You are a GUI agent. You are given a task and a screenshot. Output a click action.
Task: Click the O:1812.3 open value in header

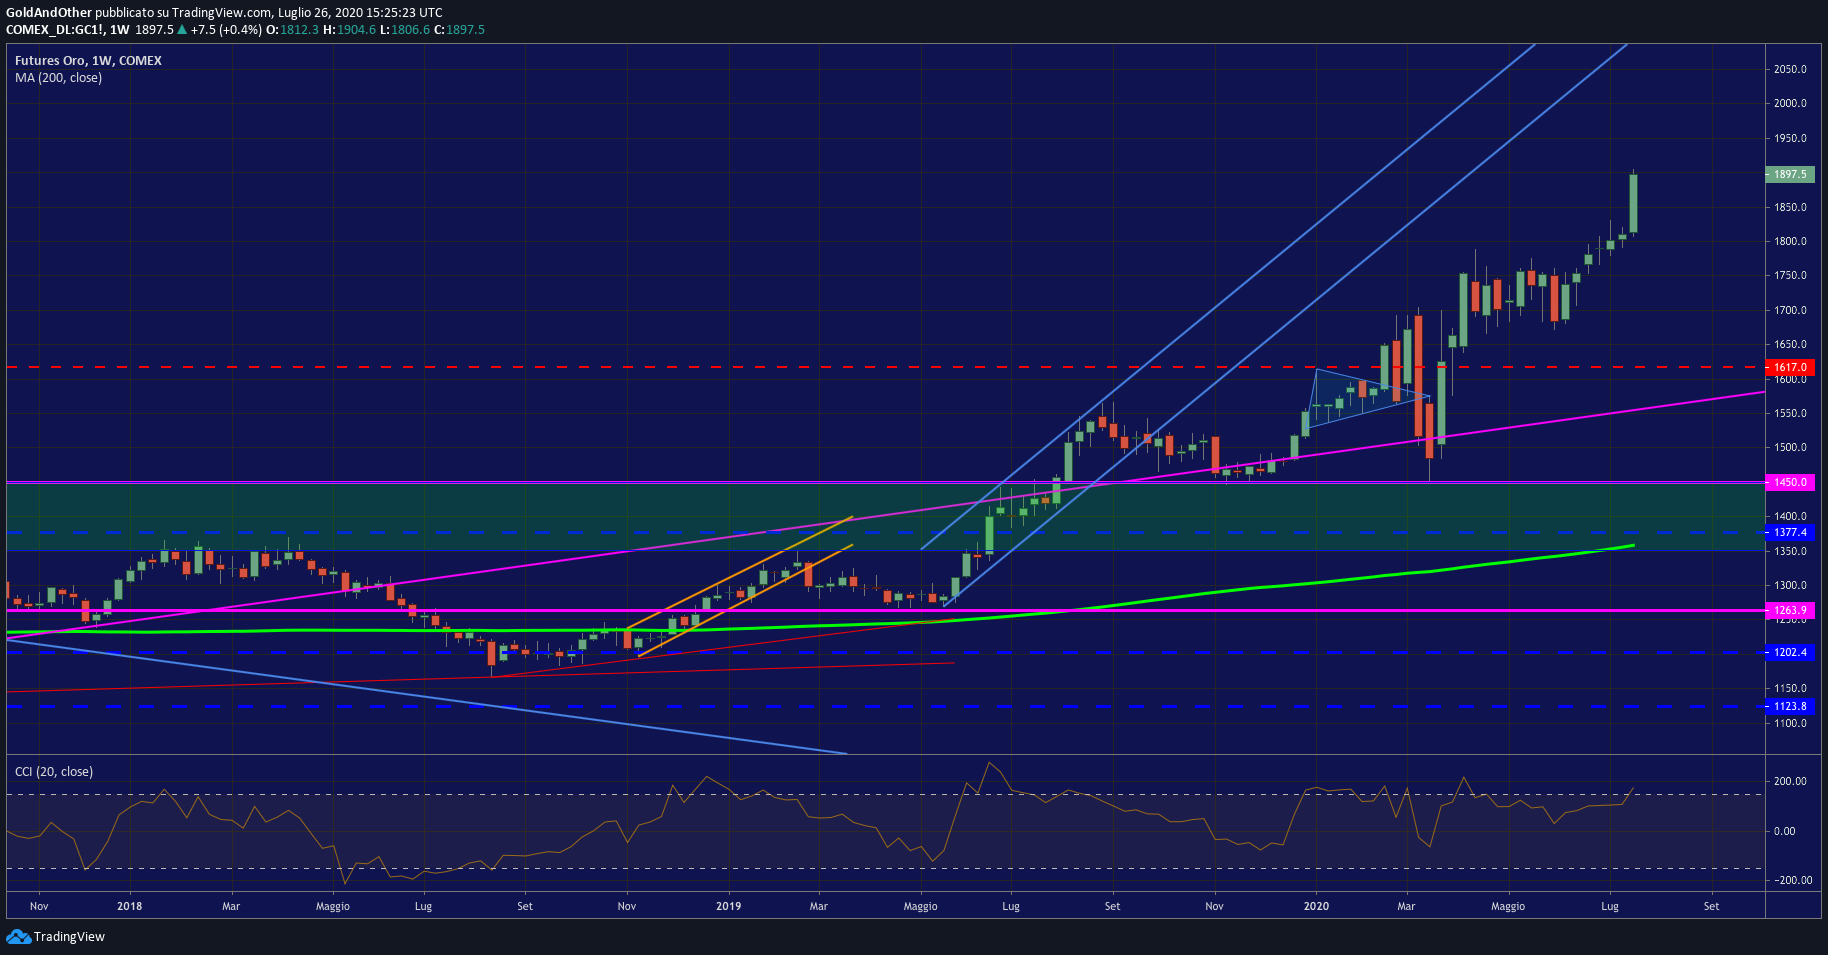click(293, 30)
